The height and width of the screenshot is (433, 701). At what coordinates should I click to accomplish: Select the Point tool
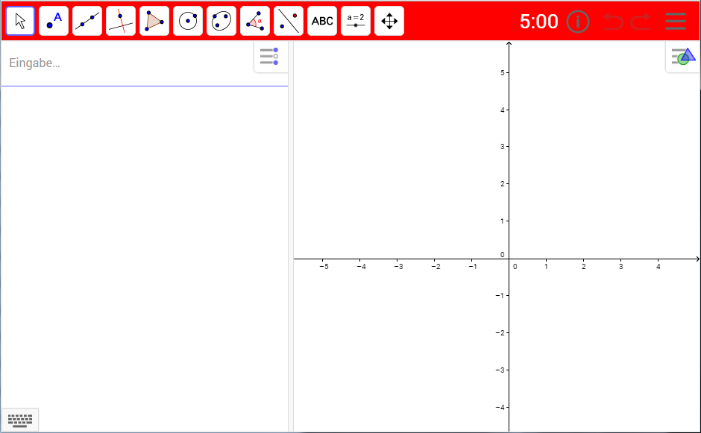[54, 21]
